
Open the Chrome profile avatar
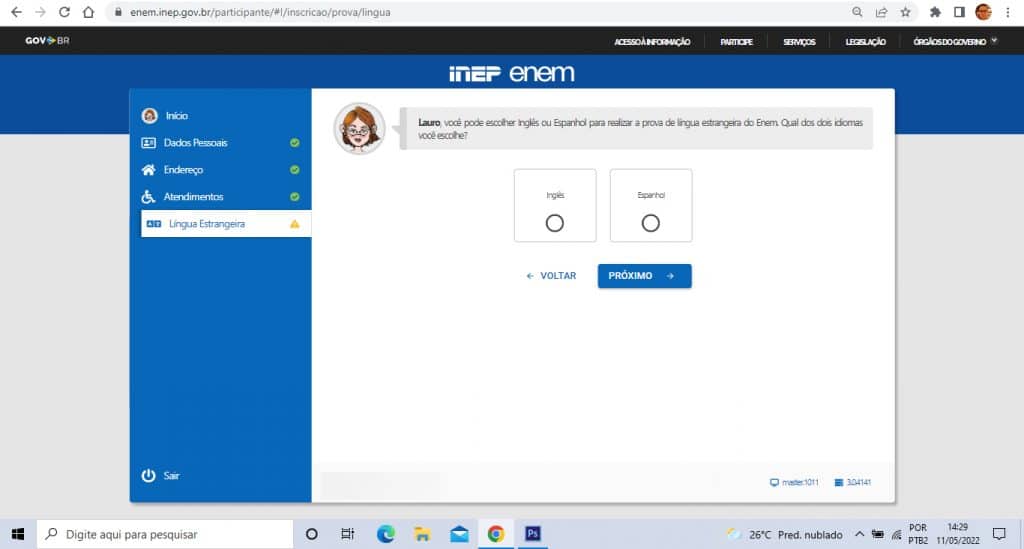click(x=984, y=12)
